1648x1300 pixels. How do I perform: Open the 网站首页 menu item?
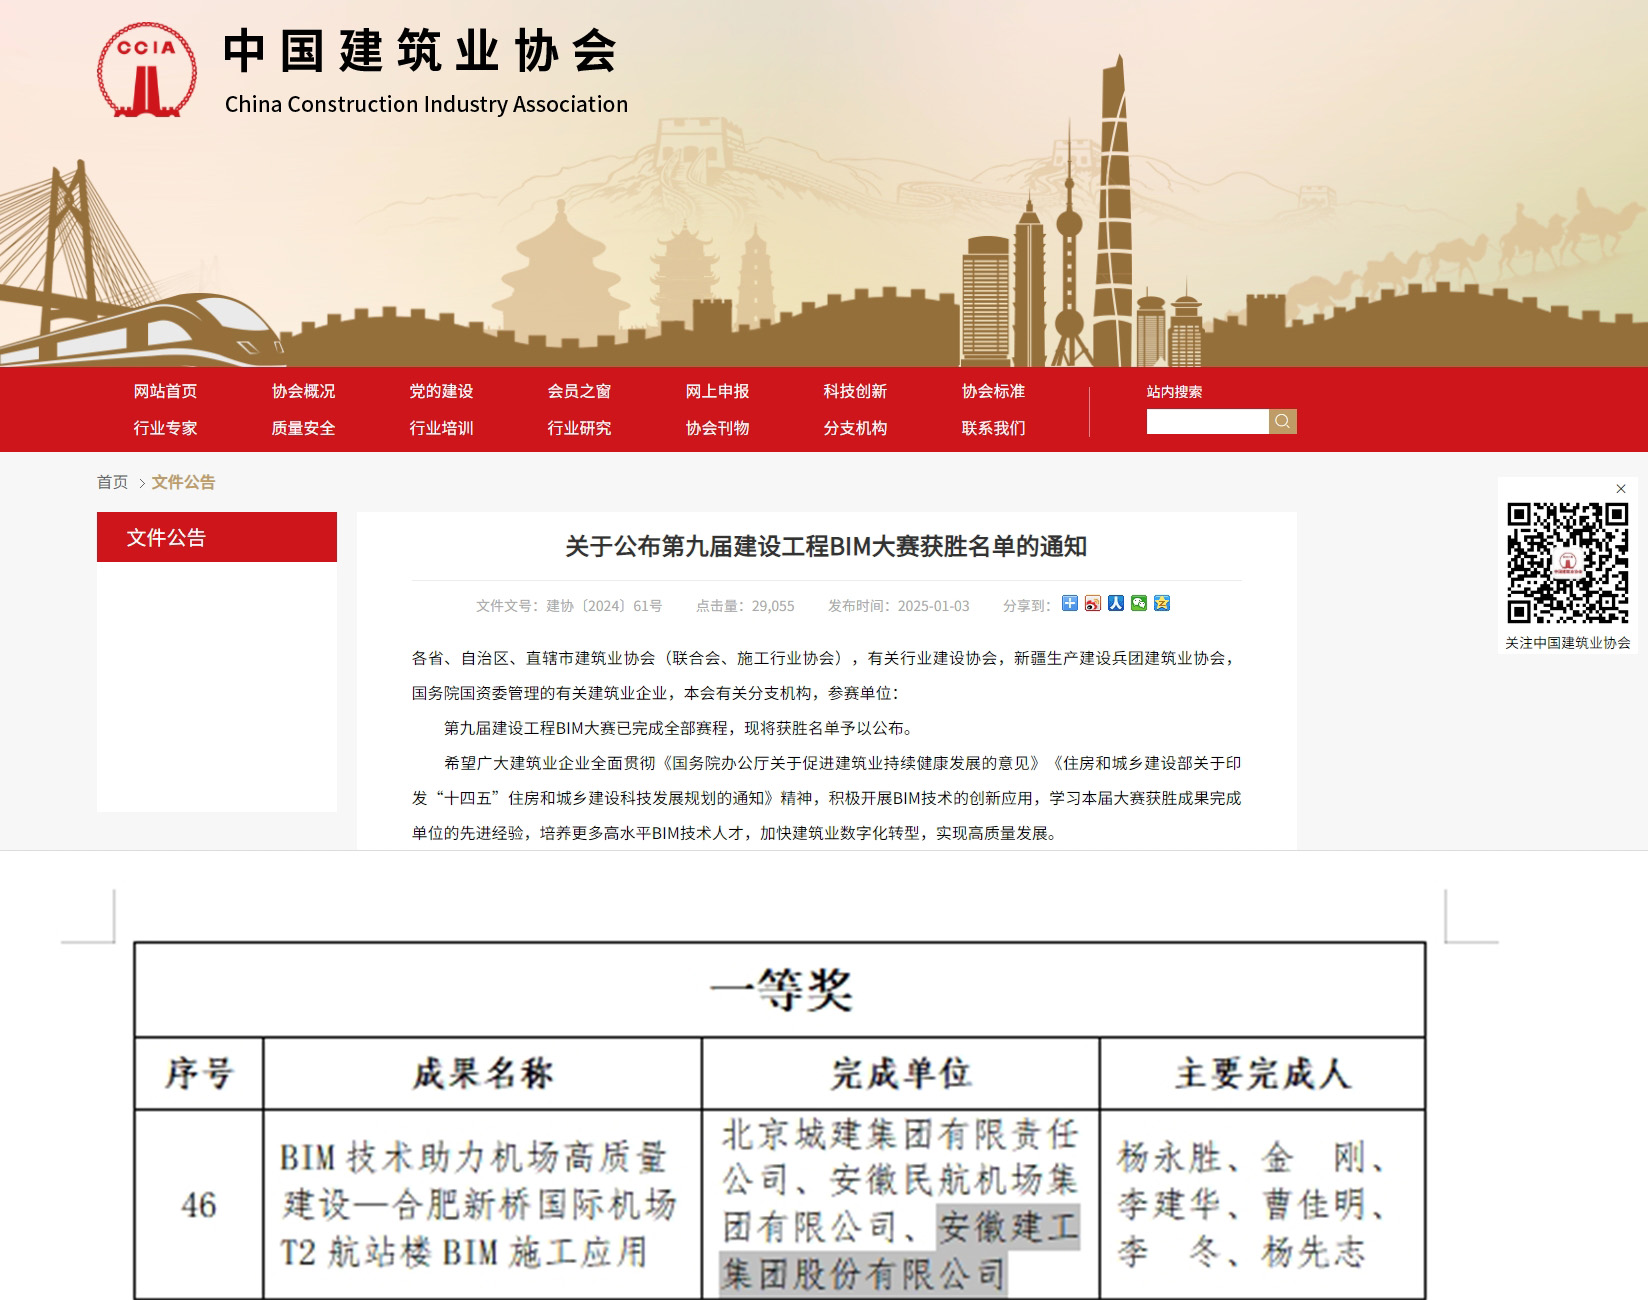(166, 392)
